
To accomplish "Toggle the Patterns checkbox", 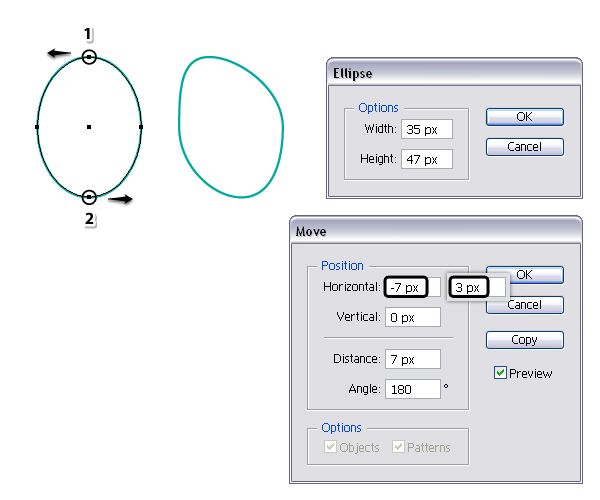I will [400, 447].
